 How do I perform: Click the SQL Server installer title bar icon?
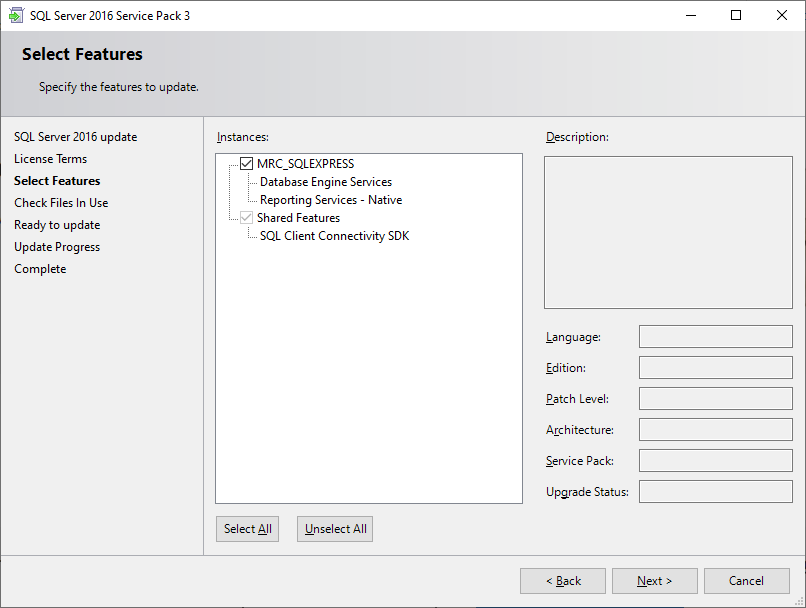click(17, 15)
